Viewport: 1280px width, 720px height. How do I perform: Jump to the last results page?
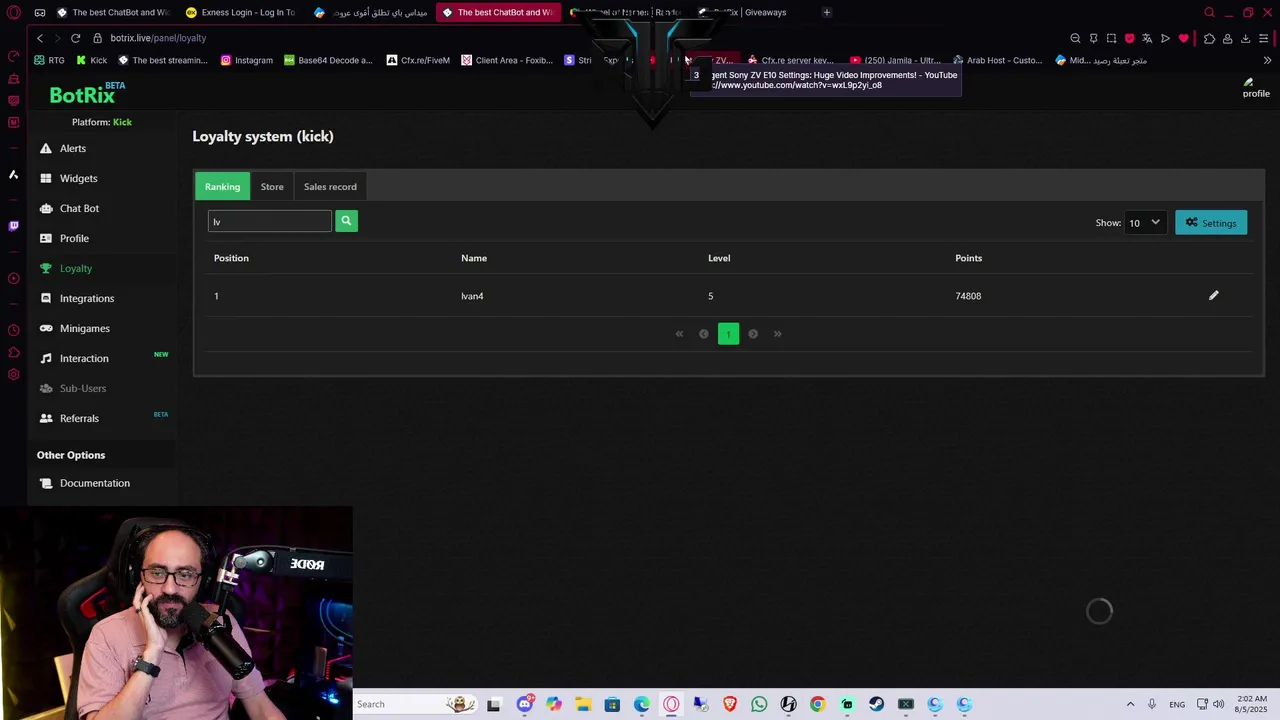(777, 334)
